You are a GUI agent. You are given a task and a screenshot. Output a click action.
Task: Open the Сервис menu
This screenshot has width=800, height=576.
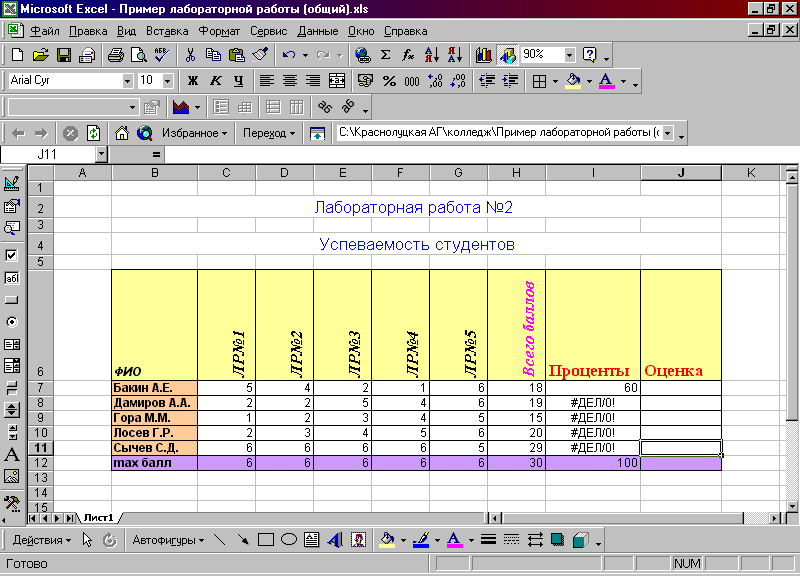pos(268,31)
